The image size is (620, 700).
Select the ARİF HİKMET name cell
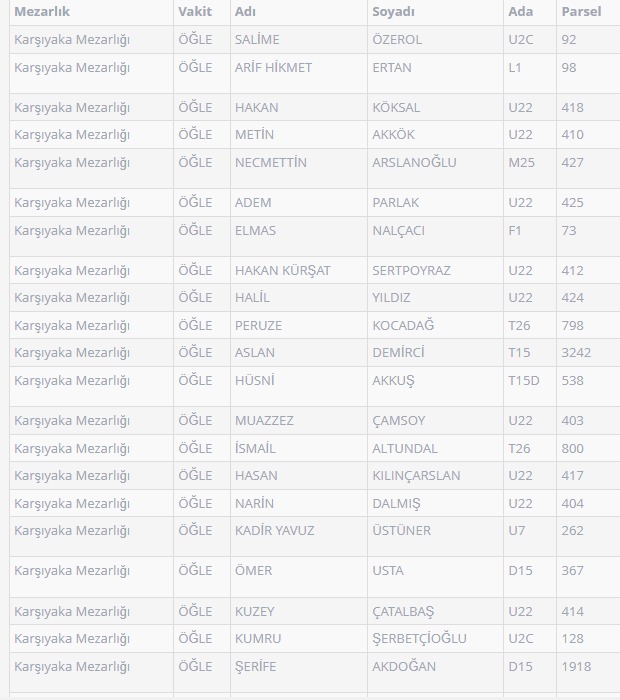point(273,68)
